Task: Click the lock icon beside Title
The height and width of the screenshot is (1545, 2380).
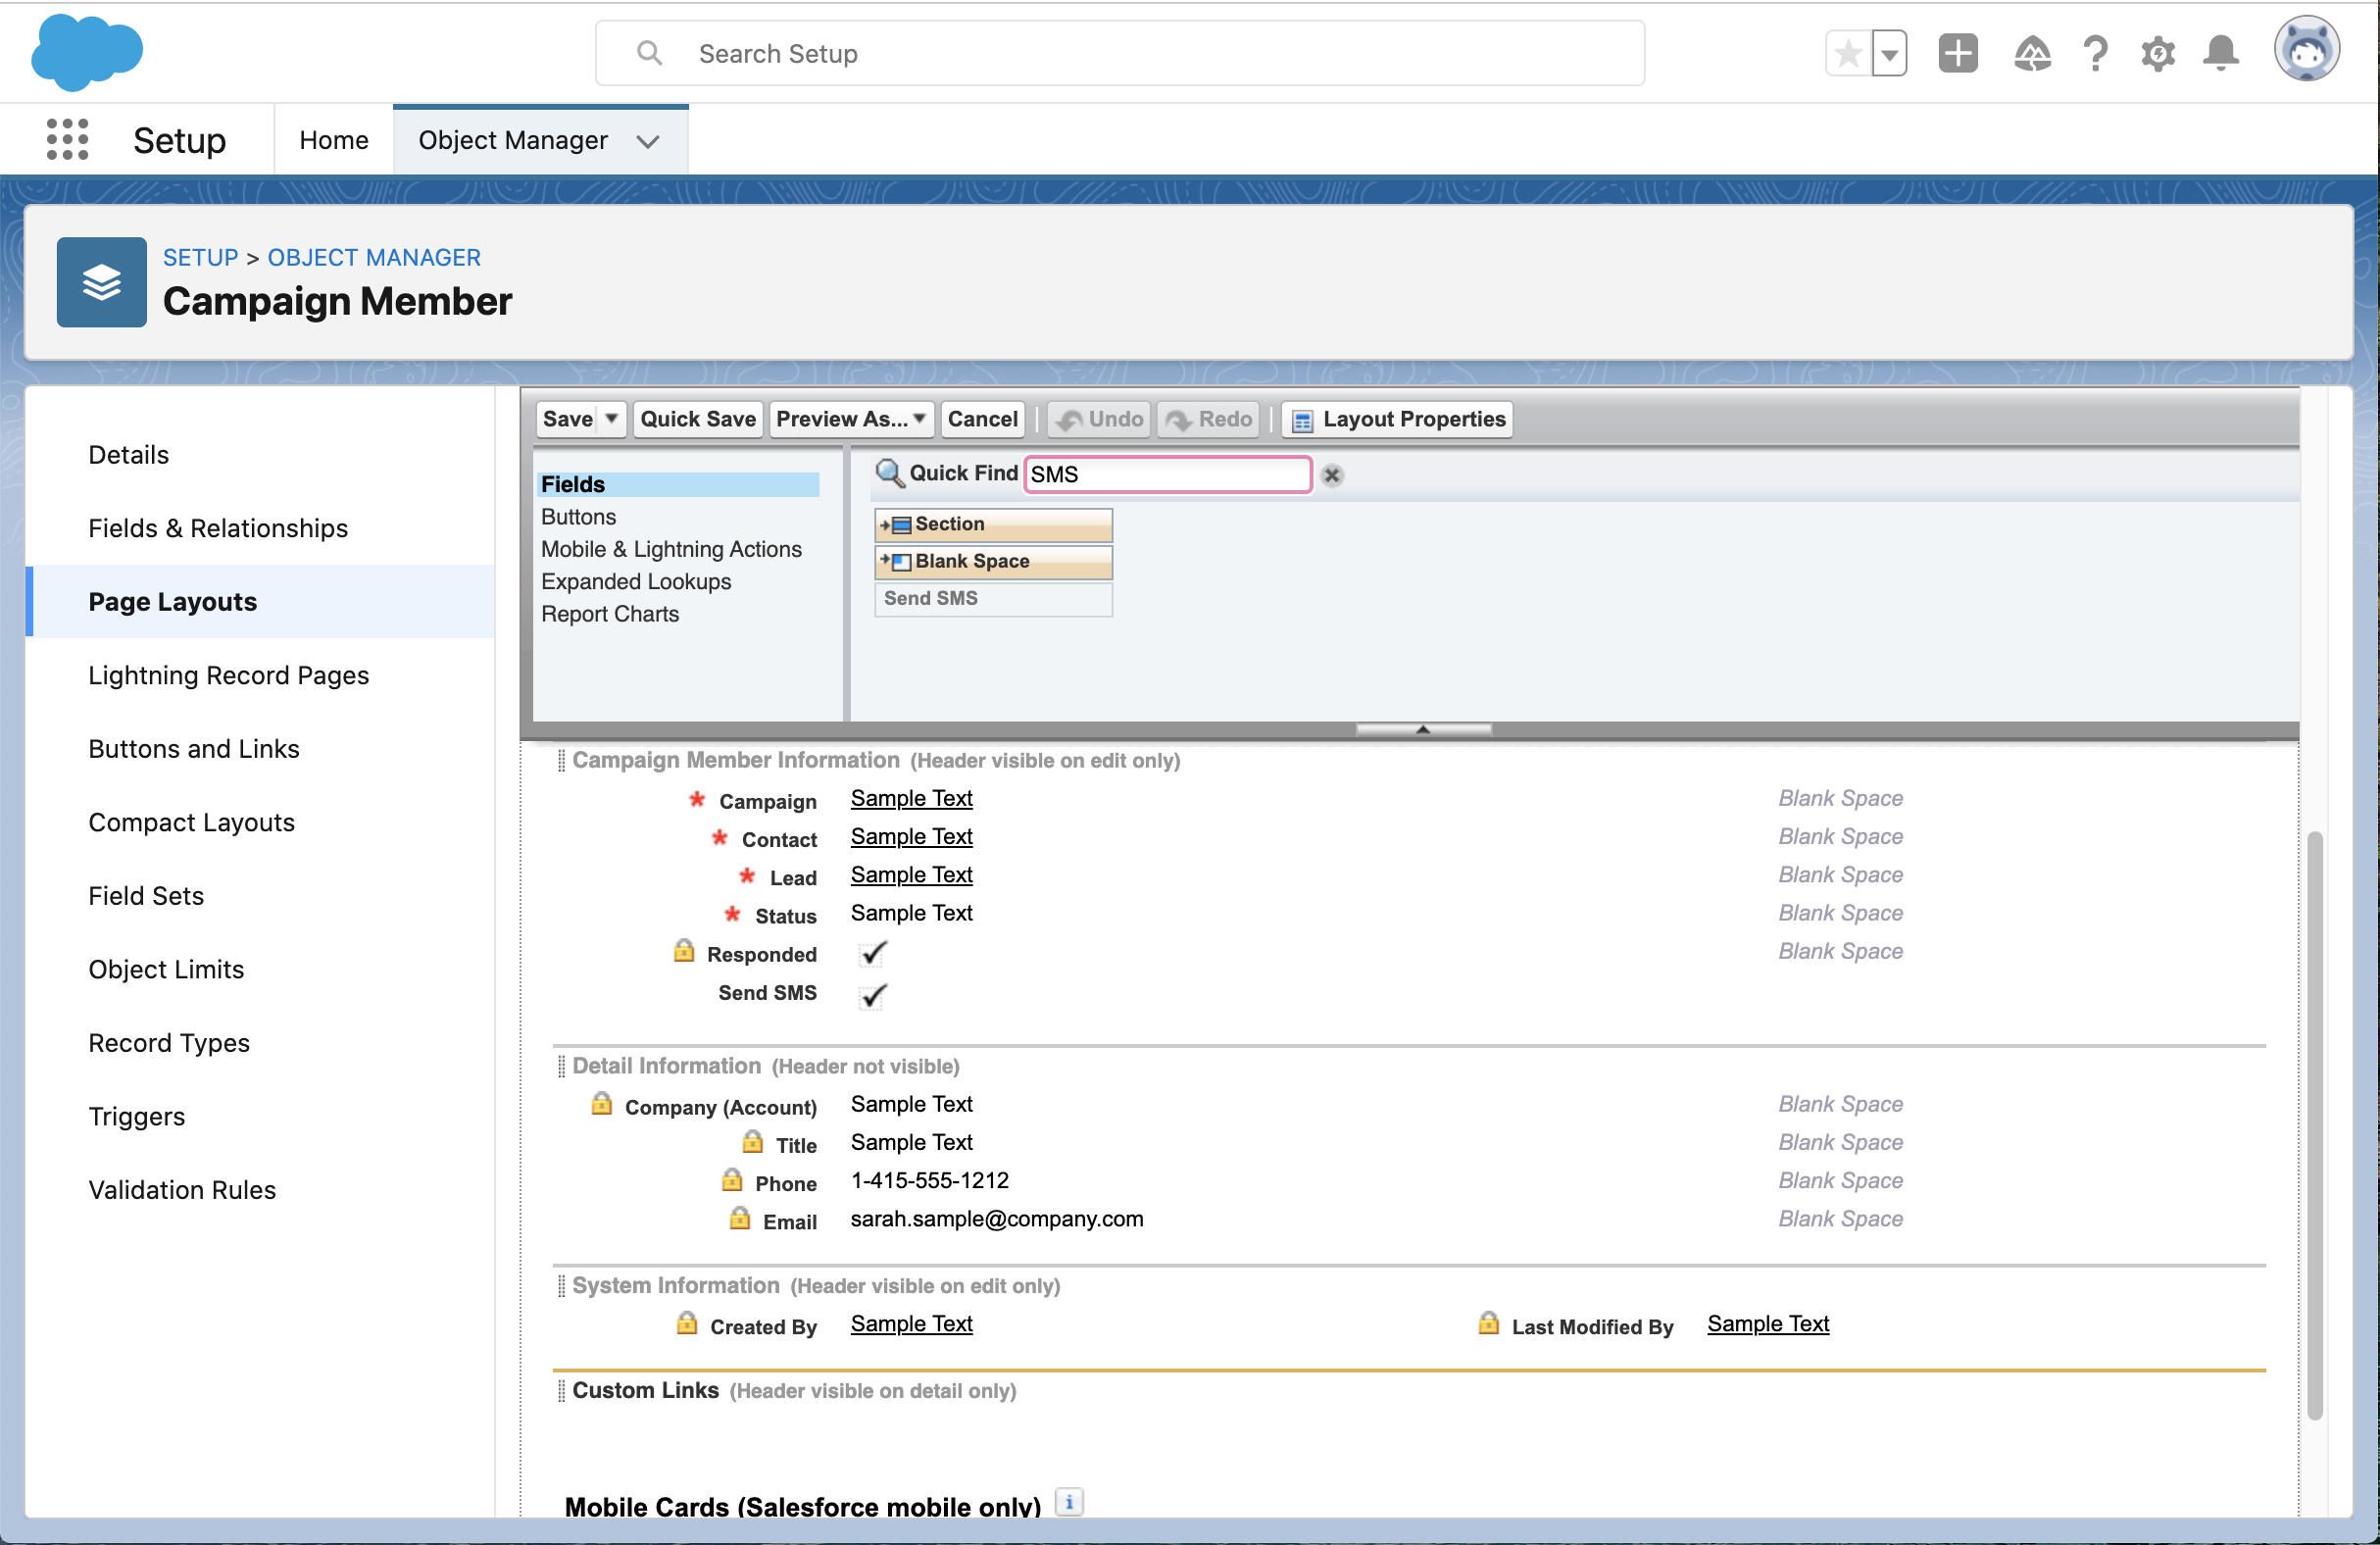Action: pos(753,1142)
